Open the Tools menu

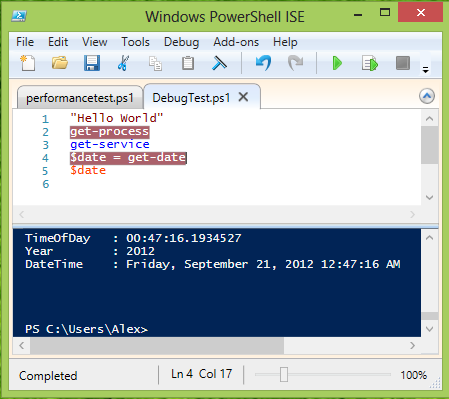[x=135, y=42]
